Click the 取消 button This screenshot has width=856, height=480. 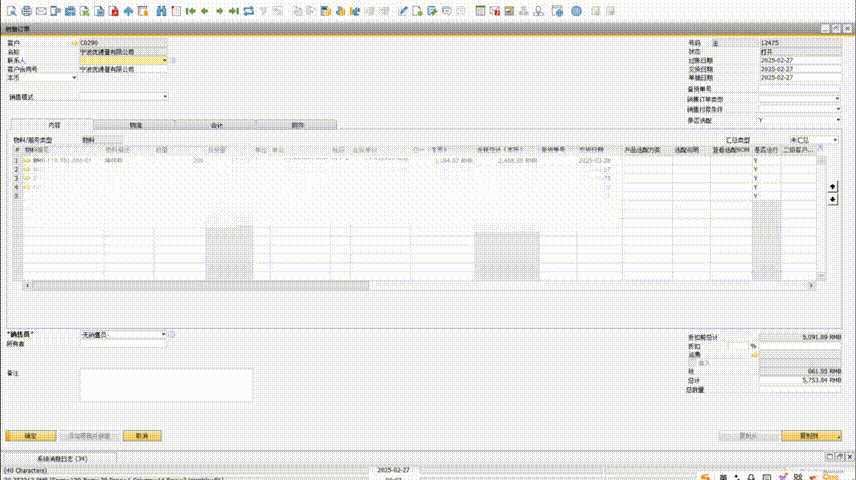pos(141,436)
